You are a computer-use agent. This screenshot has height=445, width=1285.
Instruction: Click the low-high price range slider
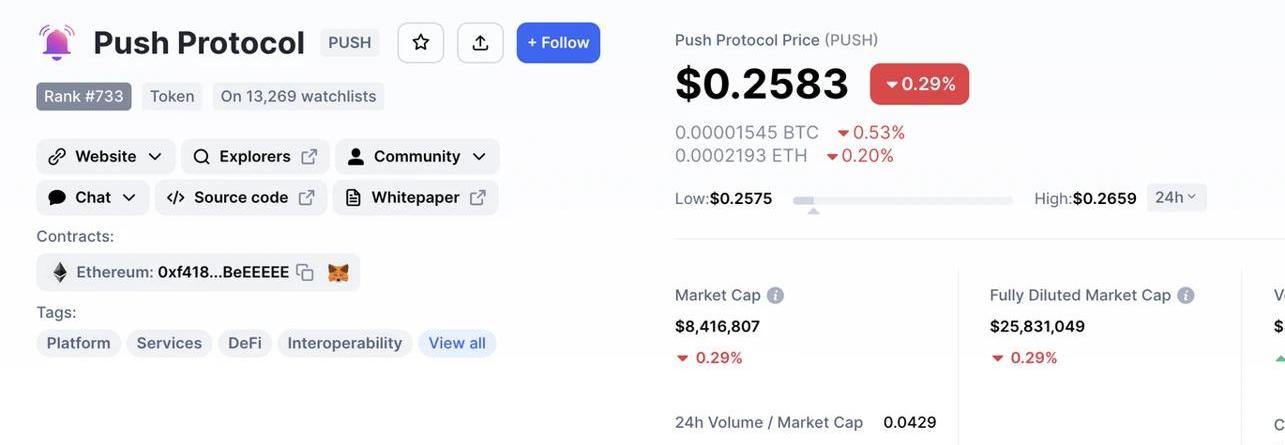coord(902,201)
